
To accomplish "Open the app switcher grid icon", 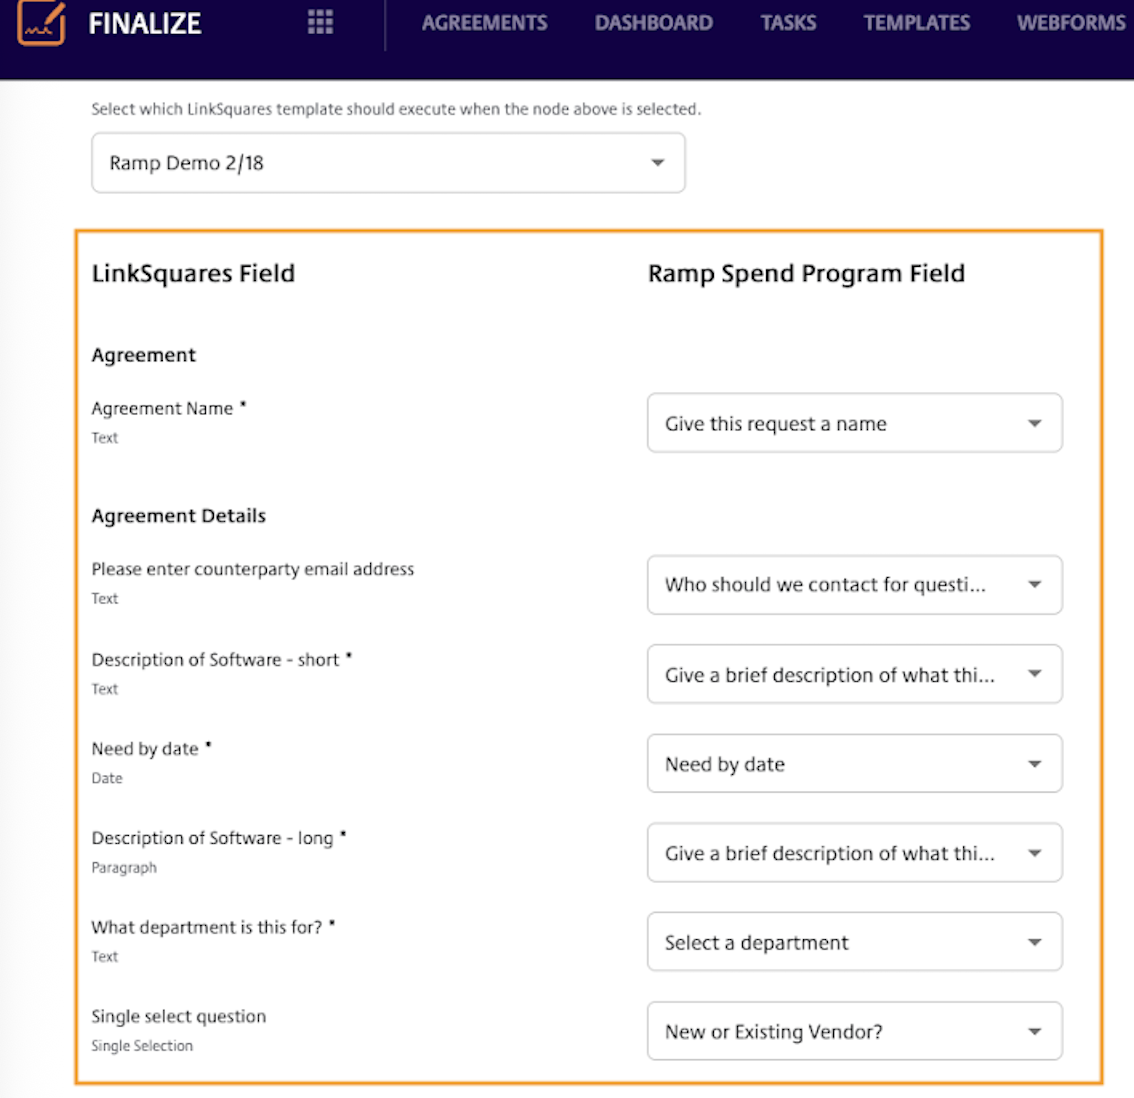I will (320, 23).
